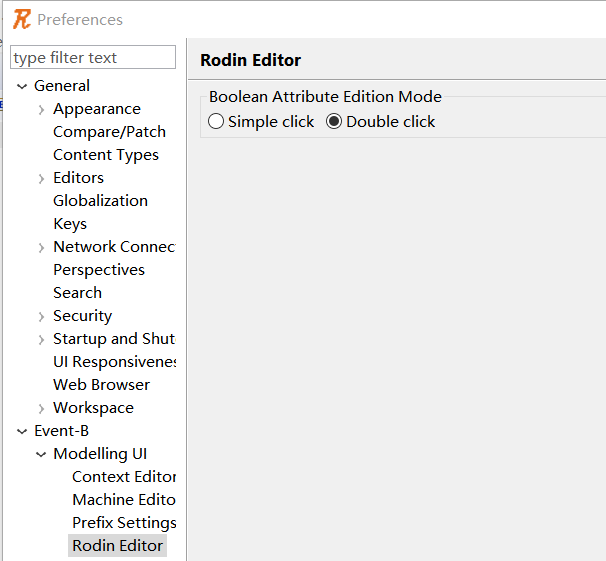Open Network Connections preferences
The height and width of the screenshot is (561, 606).
pos(114,246)
